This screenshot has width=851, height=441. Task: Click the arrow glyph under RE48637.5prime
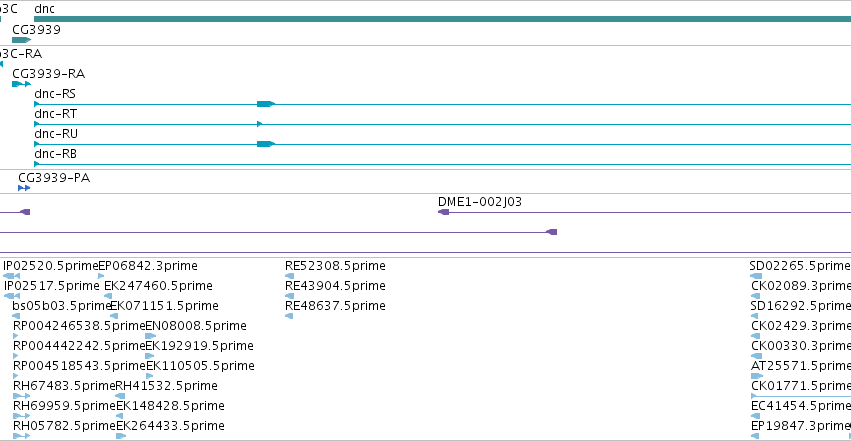point(289,316)
